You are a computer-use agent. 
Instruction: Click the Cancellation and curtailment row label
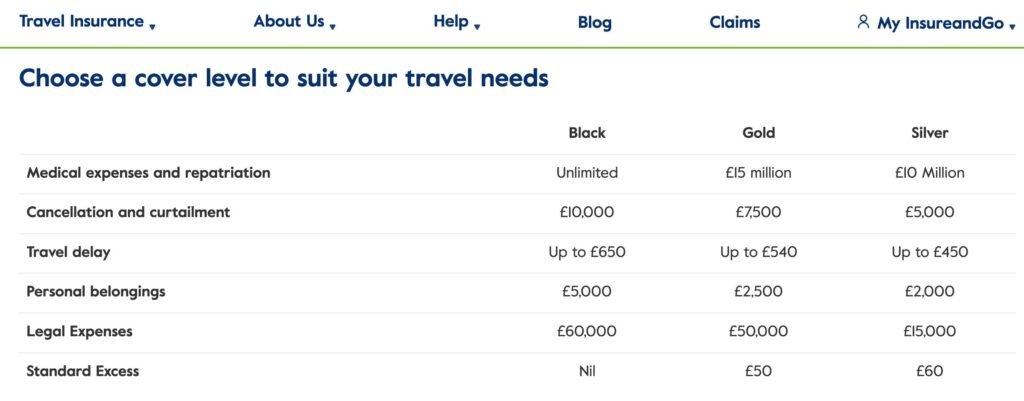[x=128, y=212]
